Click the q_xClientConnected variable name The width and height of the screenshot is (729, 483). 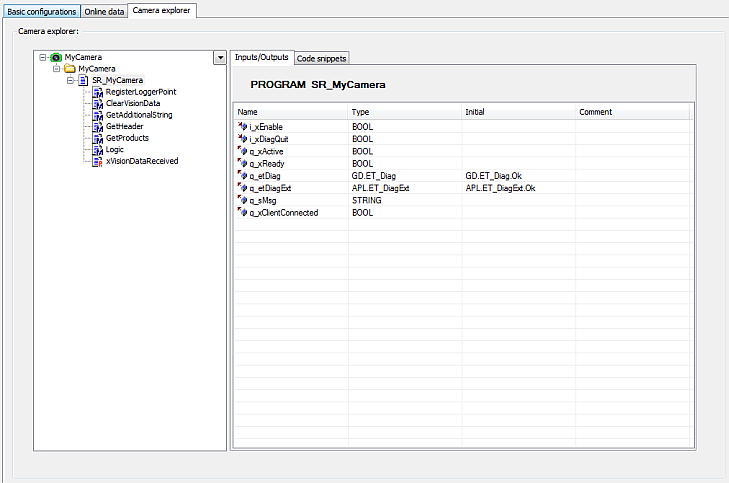point(284,212)
